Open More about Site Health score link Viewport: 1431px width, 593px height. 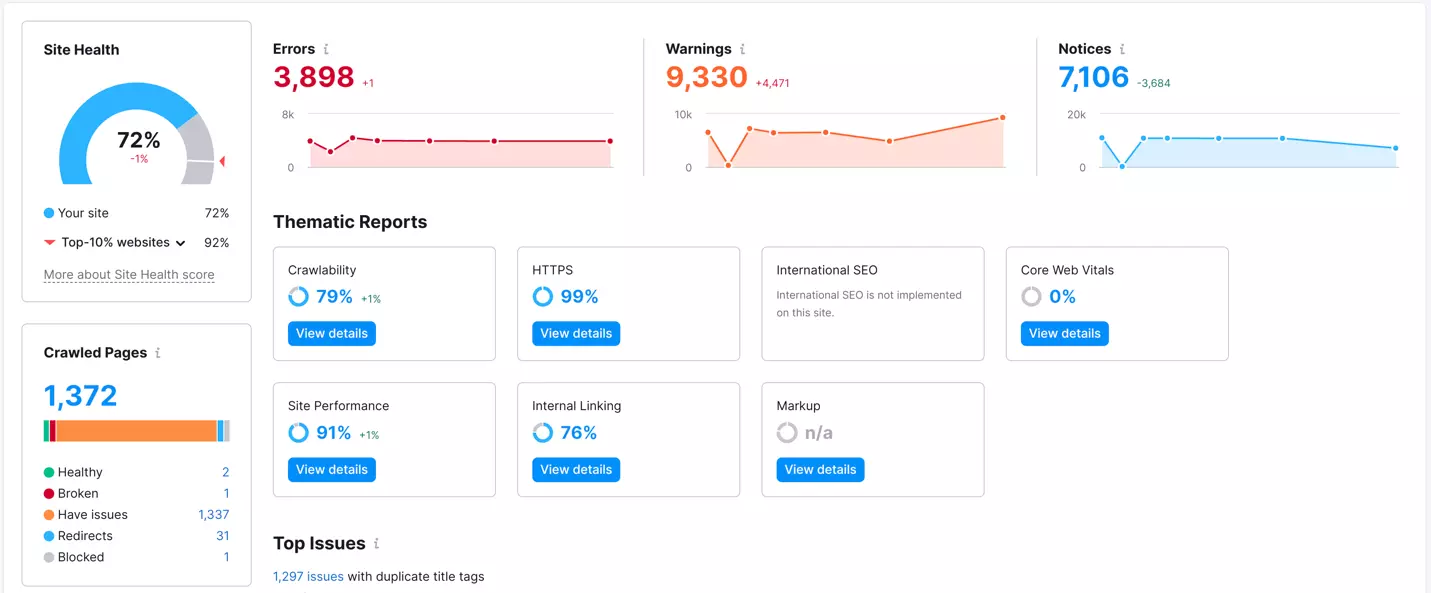pos(129,275)
